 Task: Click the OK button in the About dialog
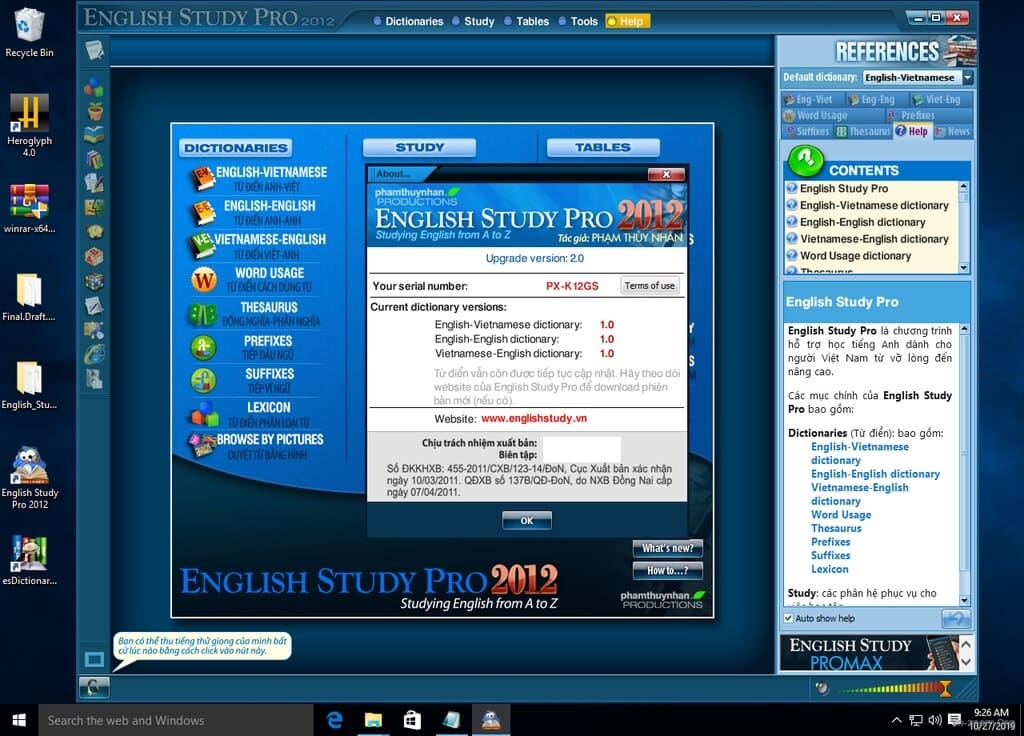point(526,520)
